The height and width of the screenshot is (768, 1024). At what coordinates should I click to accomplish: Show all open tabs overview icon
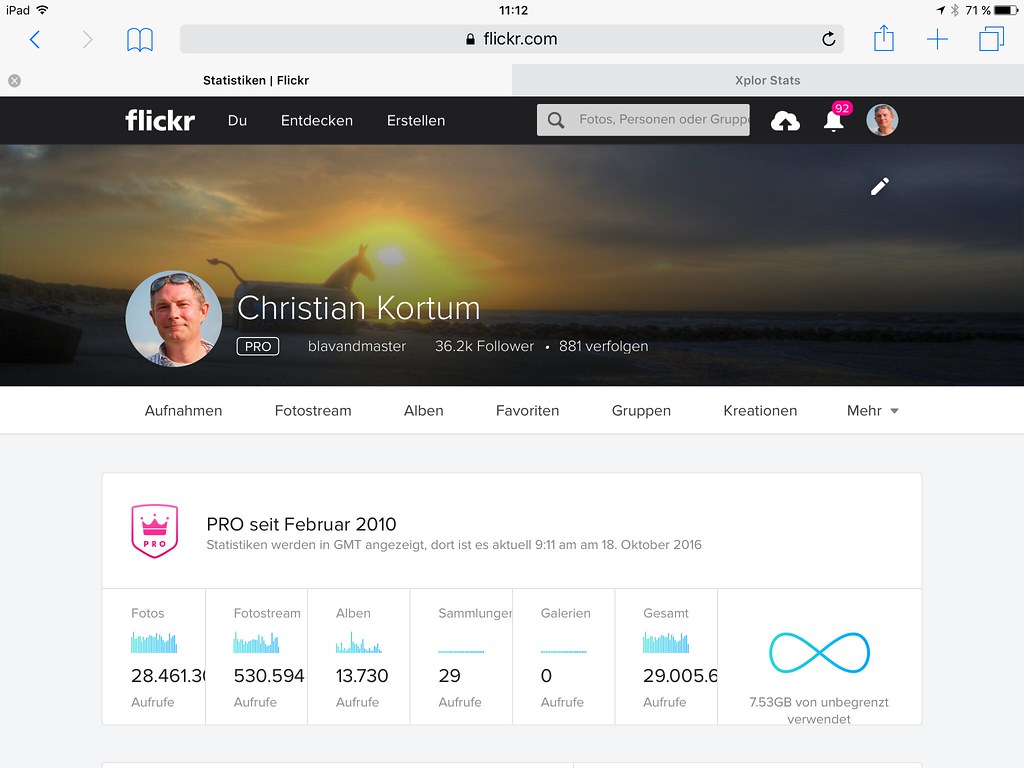pyautogui.click(x=991, y=39)
